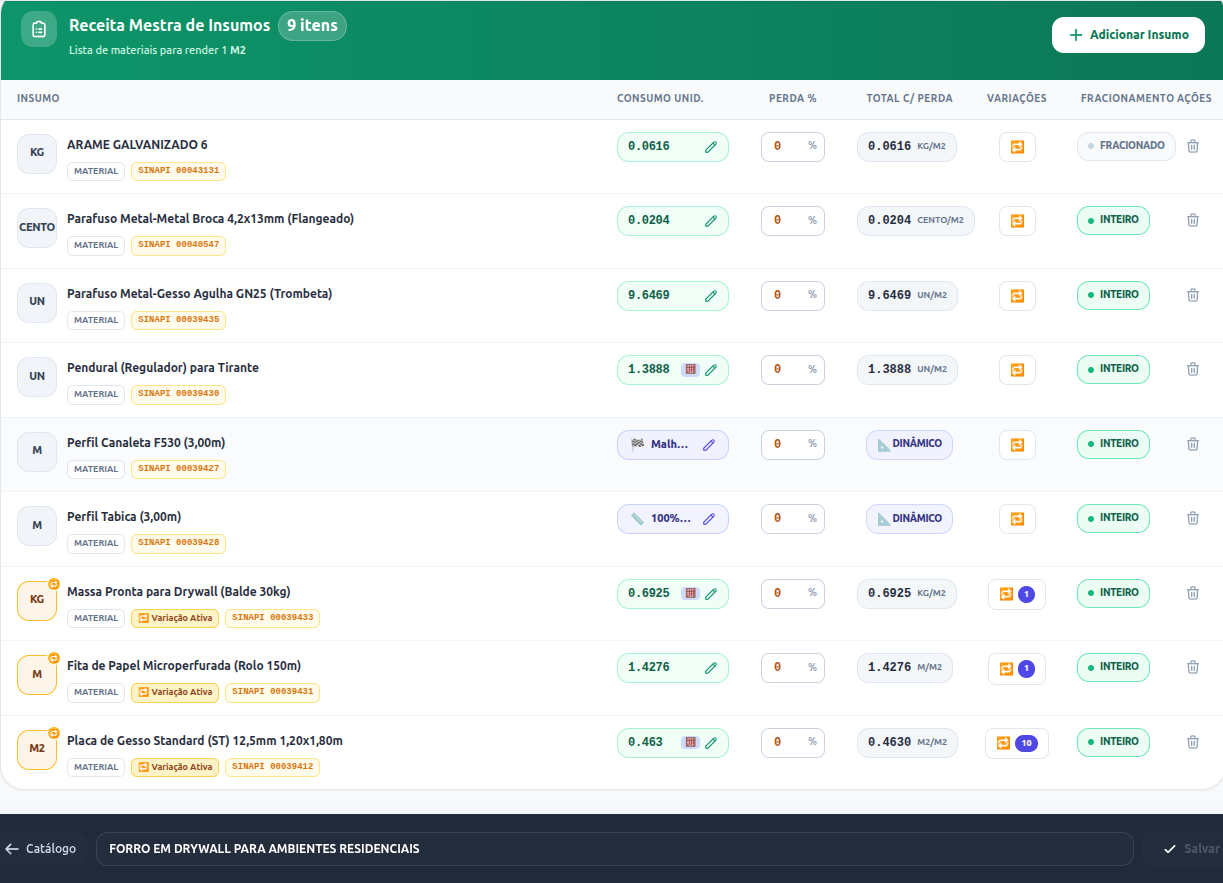The image size is (1223, 883).
Task: Open variations for Perfil Tabica
Action: [1017, 519]
